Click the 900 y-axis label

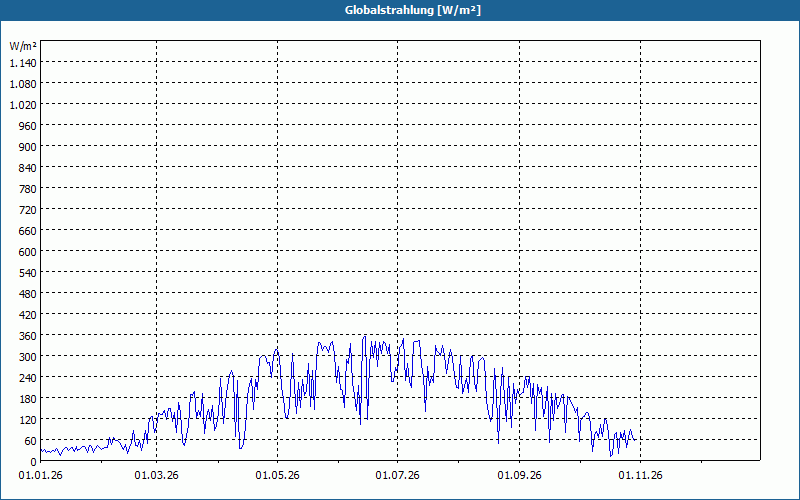[x=28, y=147]
